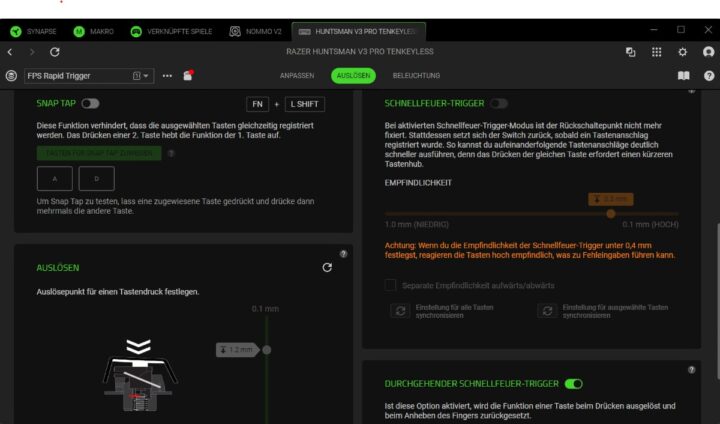The image size is (720, 424).
Task: Enable the Snap Tap toggle
Action: click(x=90, y=103)
